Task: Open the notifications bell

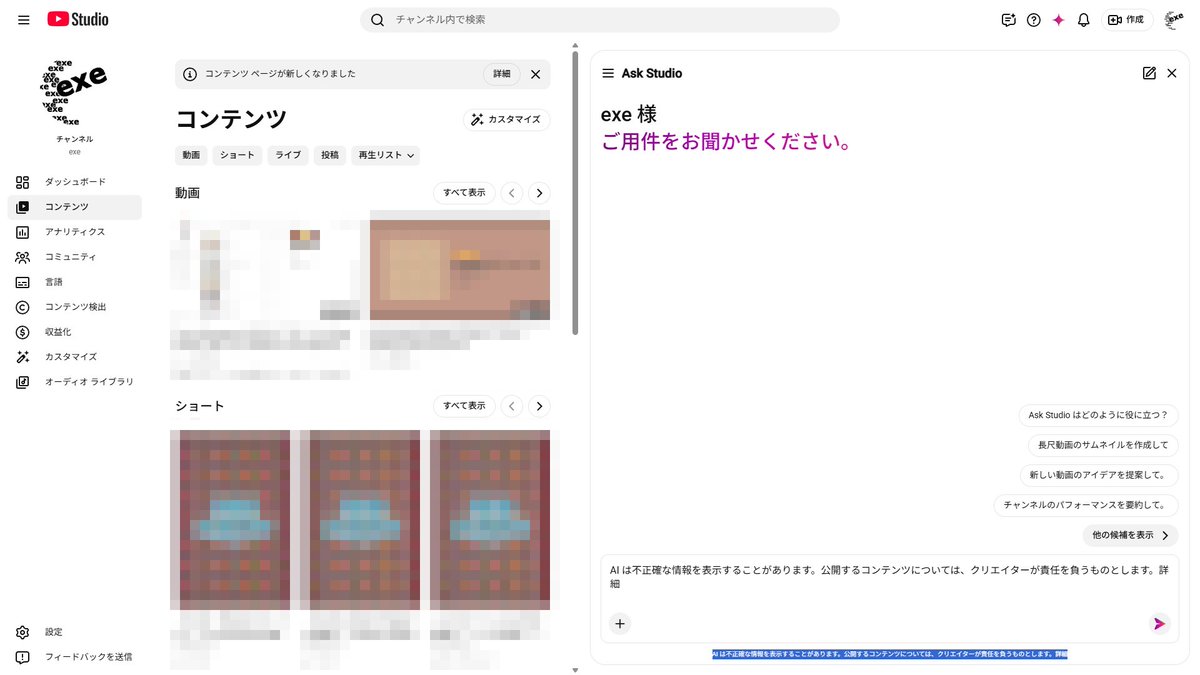Action: [x=1083, y=20]
